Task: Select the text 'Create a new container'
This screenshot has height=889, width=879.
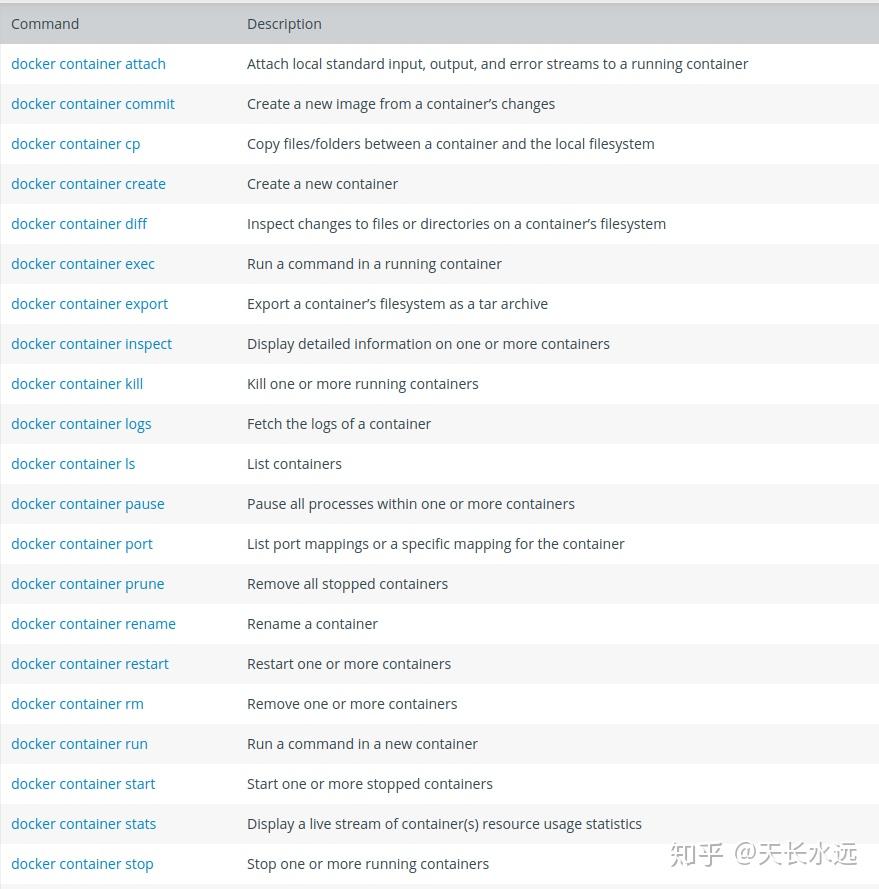Action: coord(323,184)
